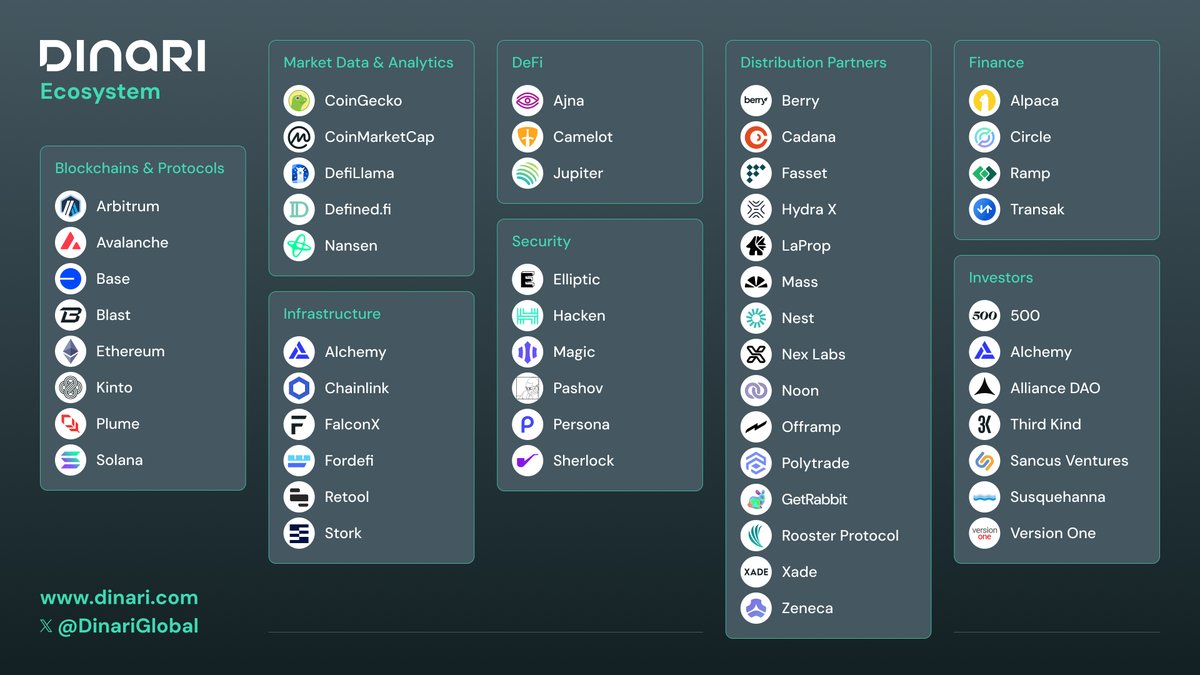Viewport: 1200px width, 675px height.
Task: Click the X social icon
Action: point(47,626)
